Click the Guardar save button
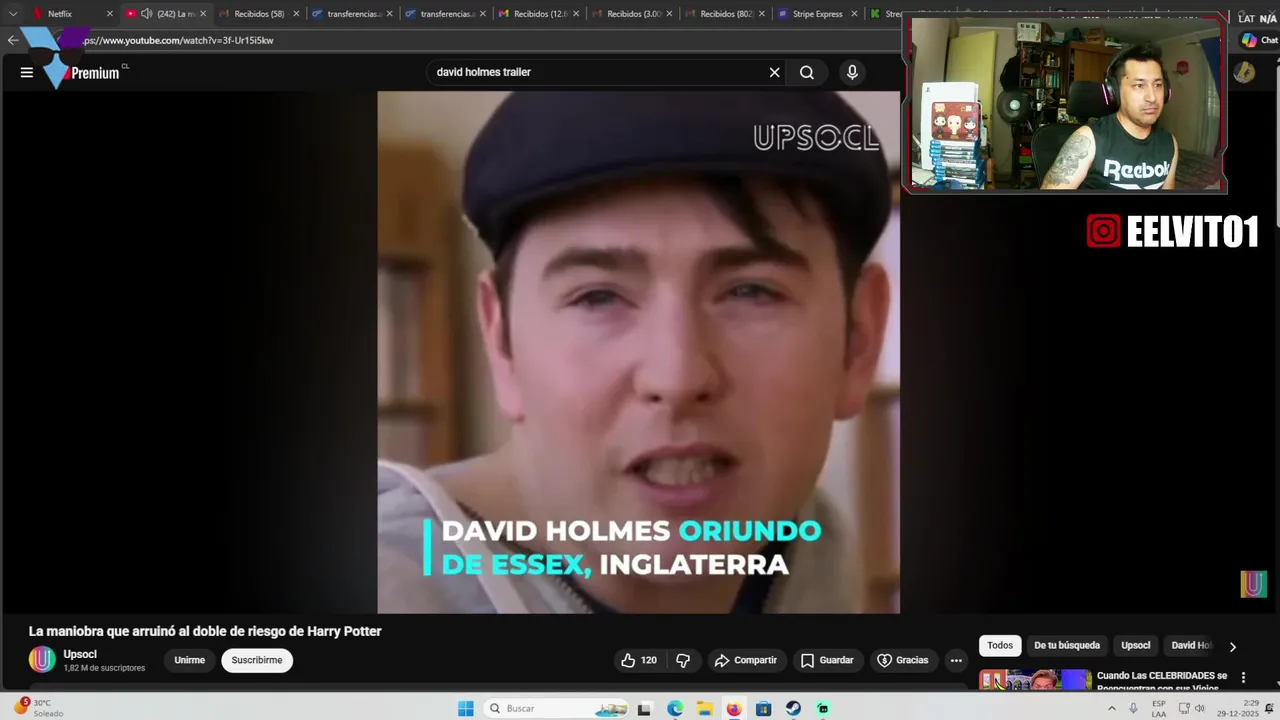 coord(827,660)
